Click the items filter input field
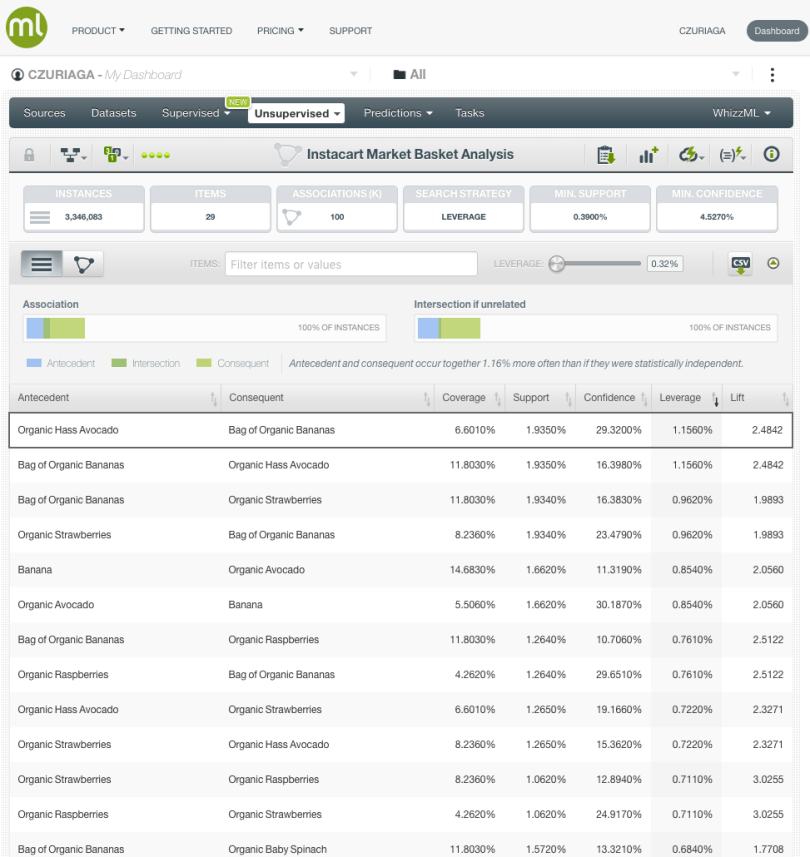Image resolution: width=810 pixels, height=857 pixels. (x=350, y=263)
